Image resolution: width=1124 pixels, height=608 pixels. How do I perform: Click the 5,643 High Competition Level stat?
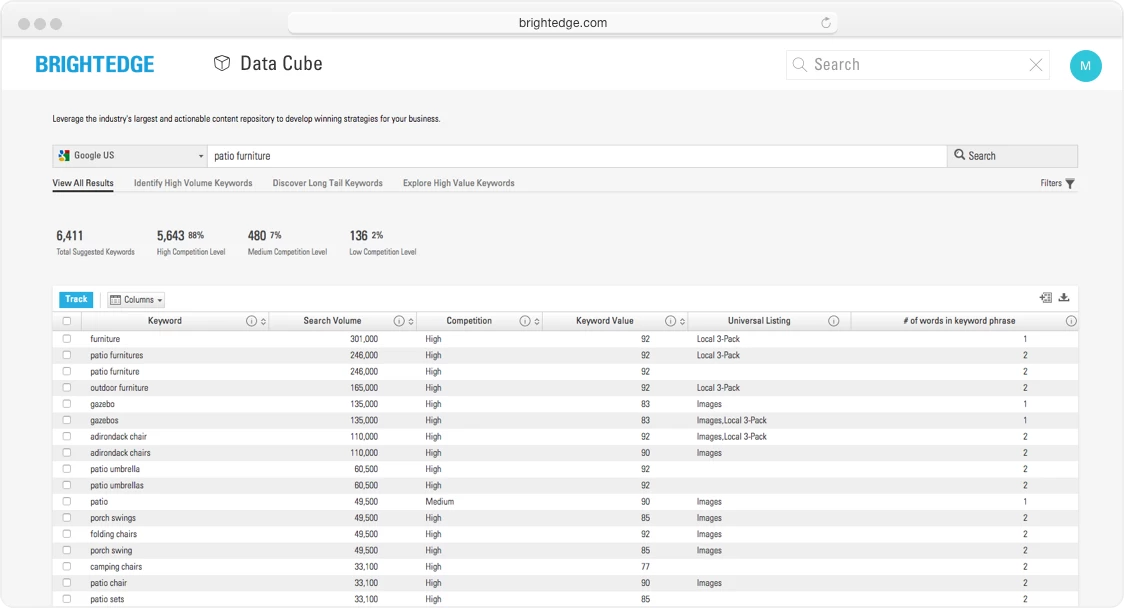(191, 242)
